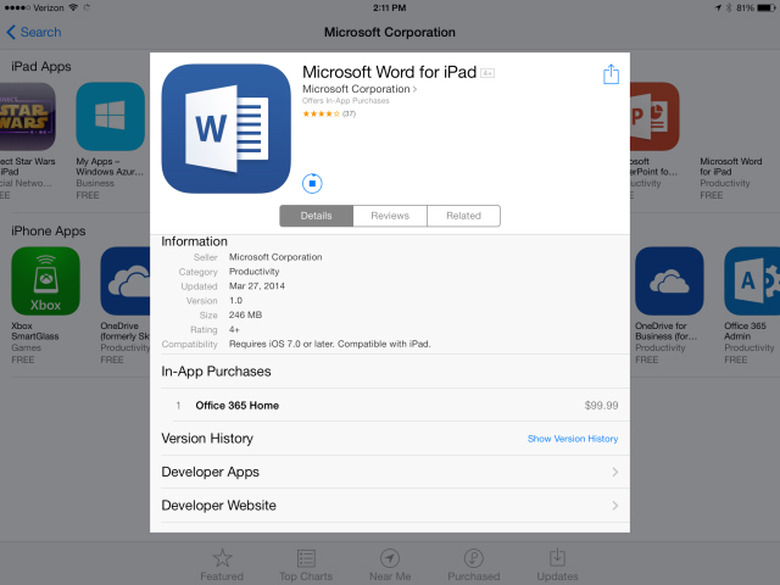Tap the share icon in app card
The width and height of the screenshot is (780, 585).
611,74
